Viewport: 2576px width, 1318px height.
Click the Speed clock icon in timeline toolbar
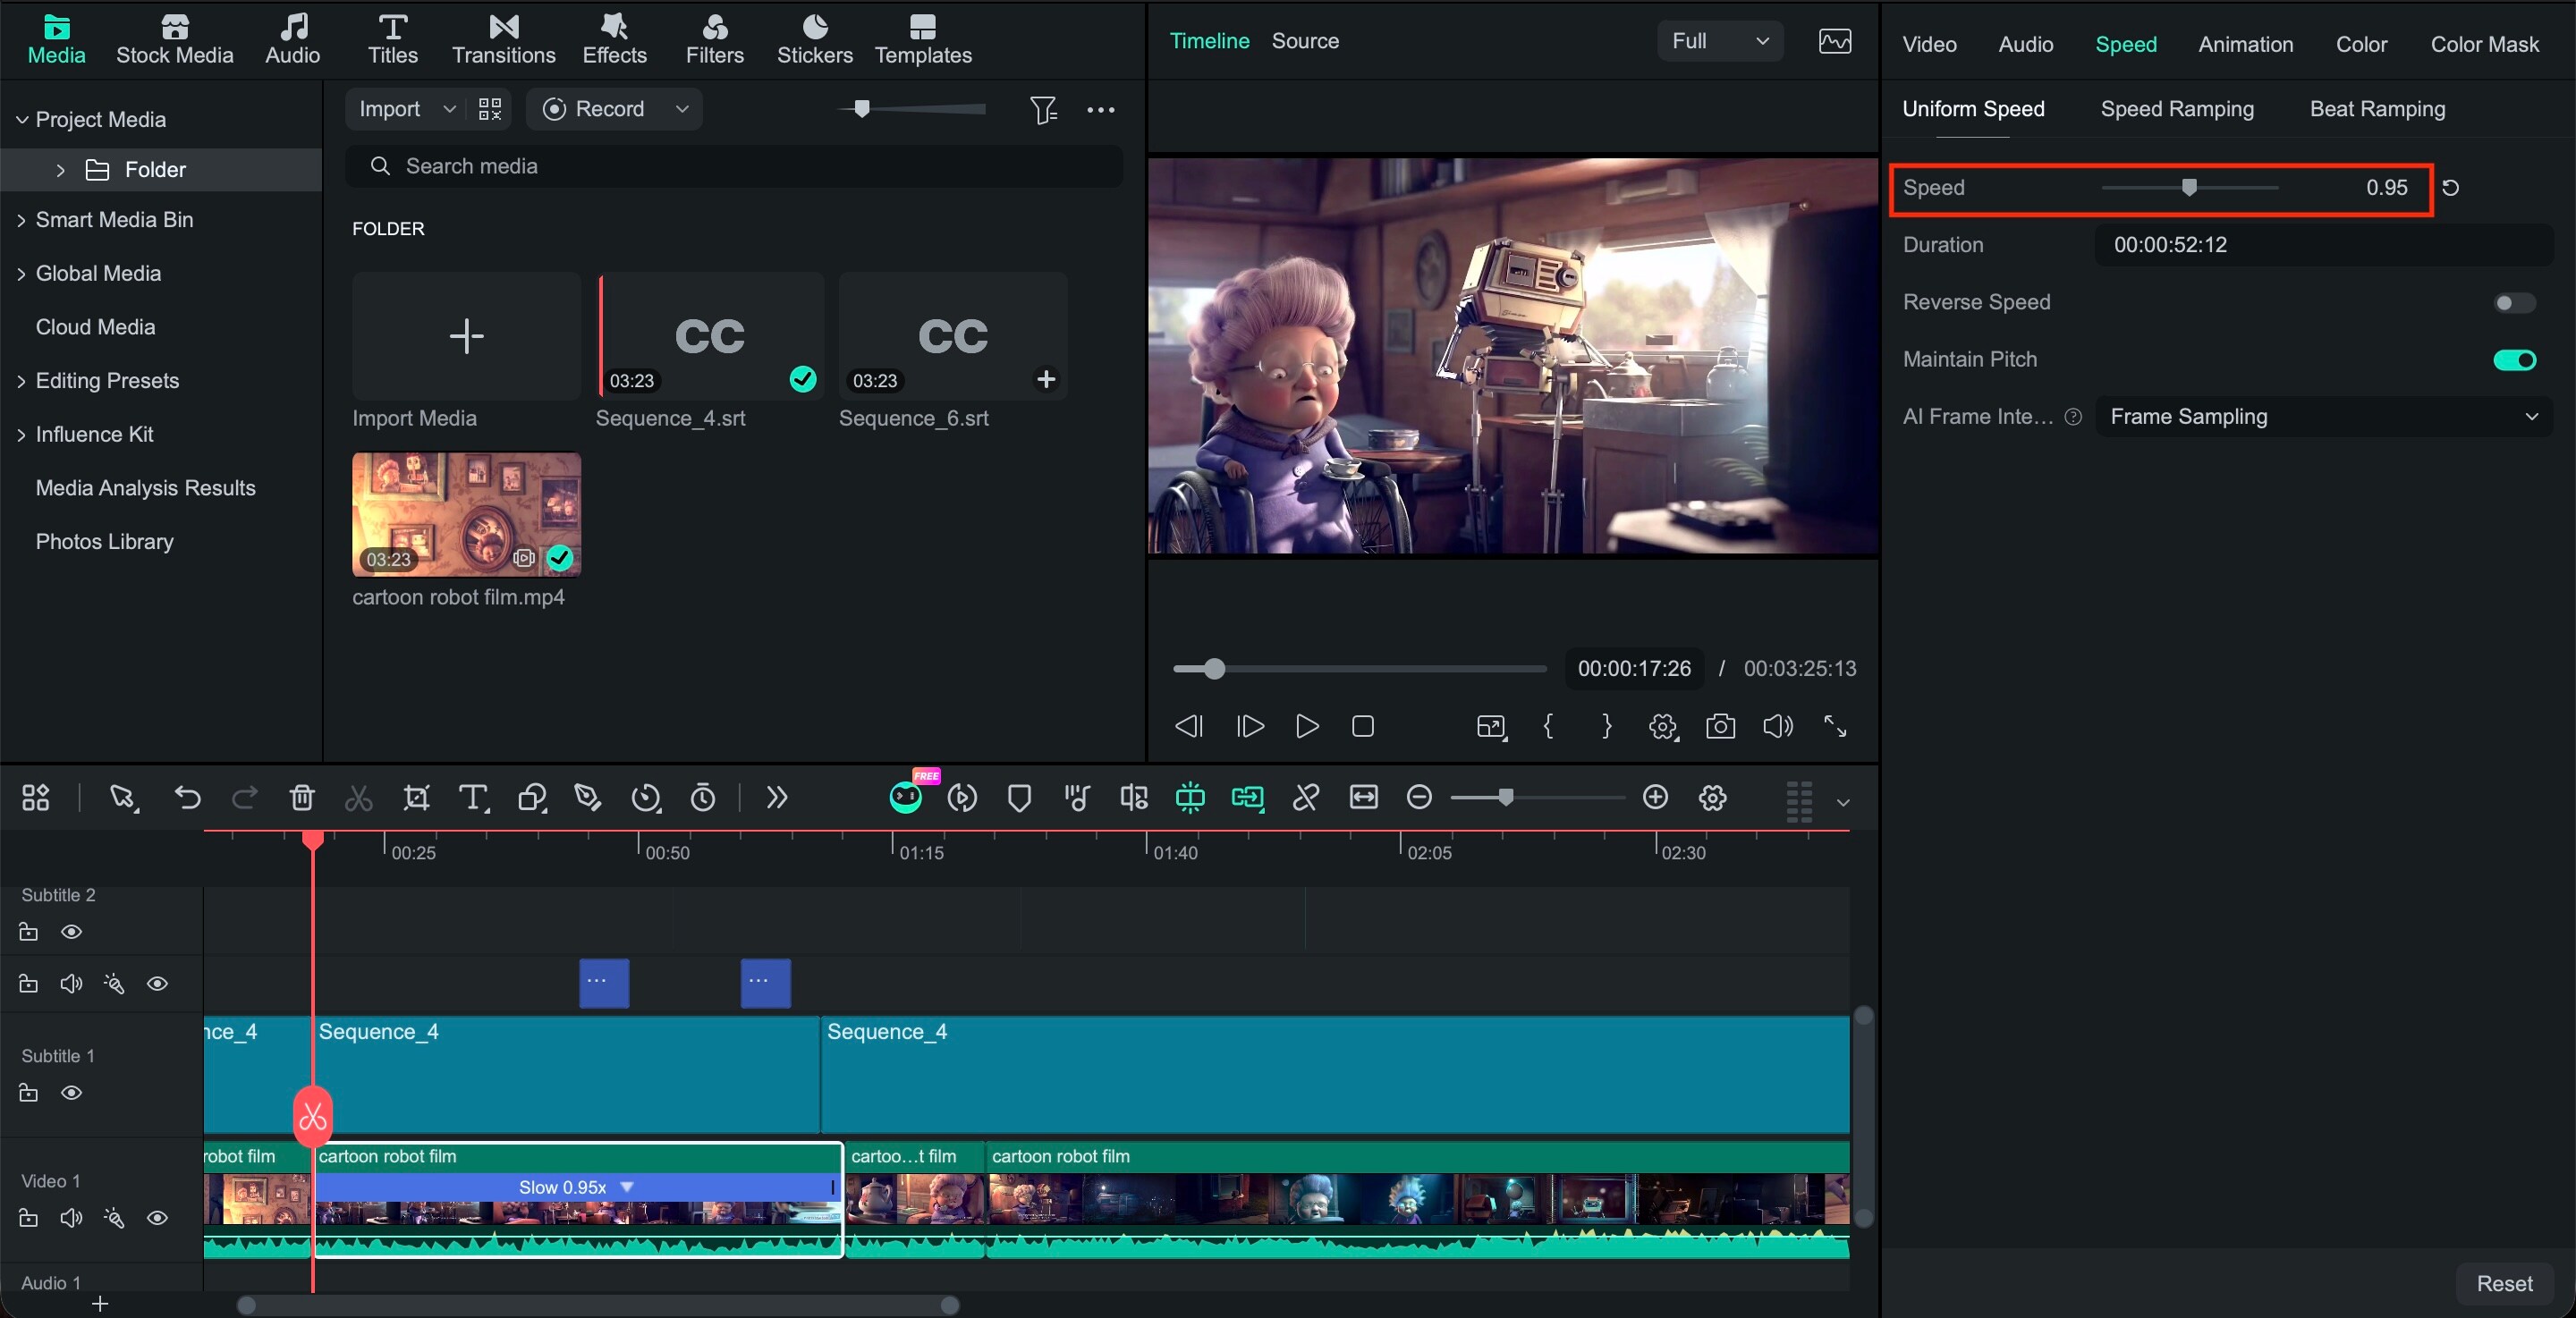pyautogui.click(x=646, y=797)
